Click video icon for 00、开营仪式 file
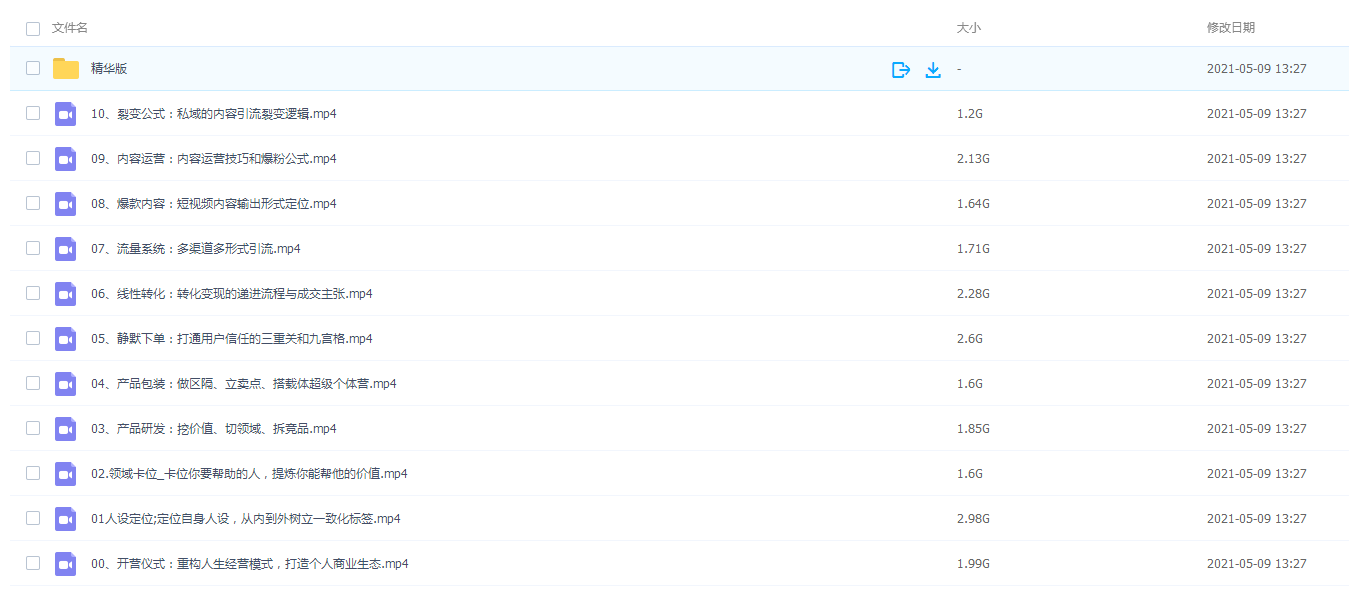This screenshot has width=1349, height=594. pyautogui.click(x=66, y=564)
